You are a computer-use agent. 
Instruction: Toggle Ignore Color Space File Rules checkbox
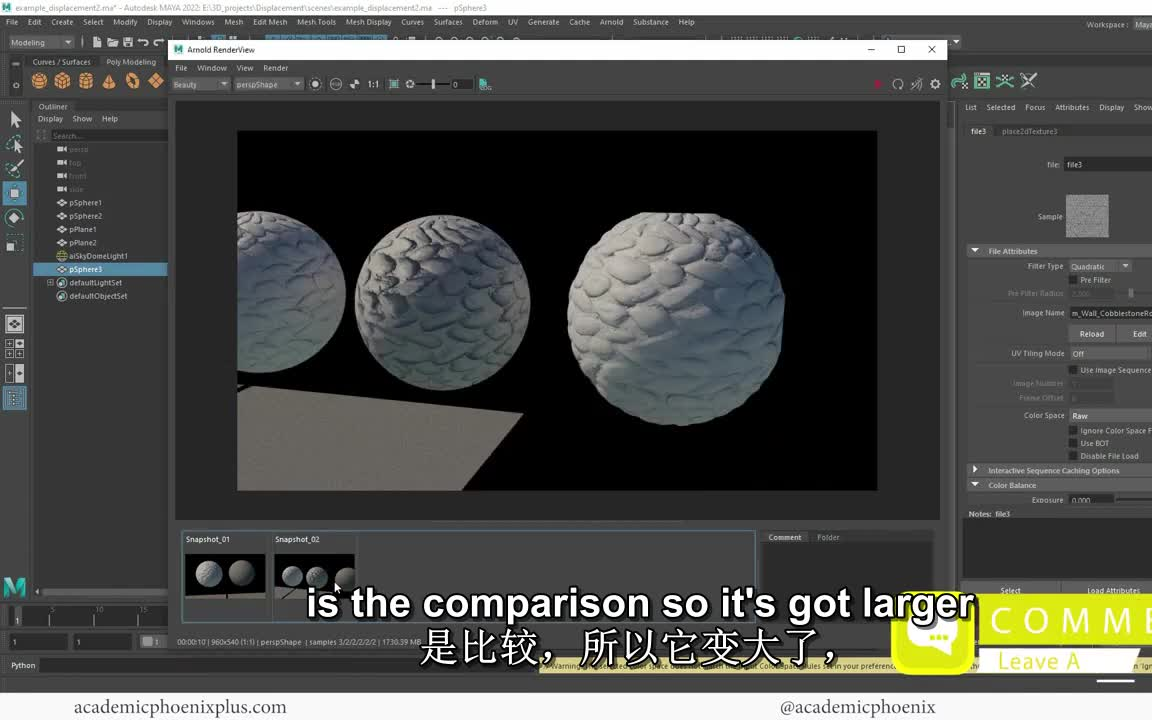pos(1073,431)
